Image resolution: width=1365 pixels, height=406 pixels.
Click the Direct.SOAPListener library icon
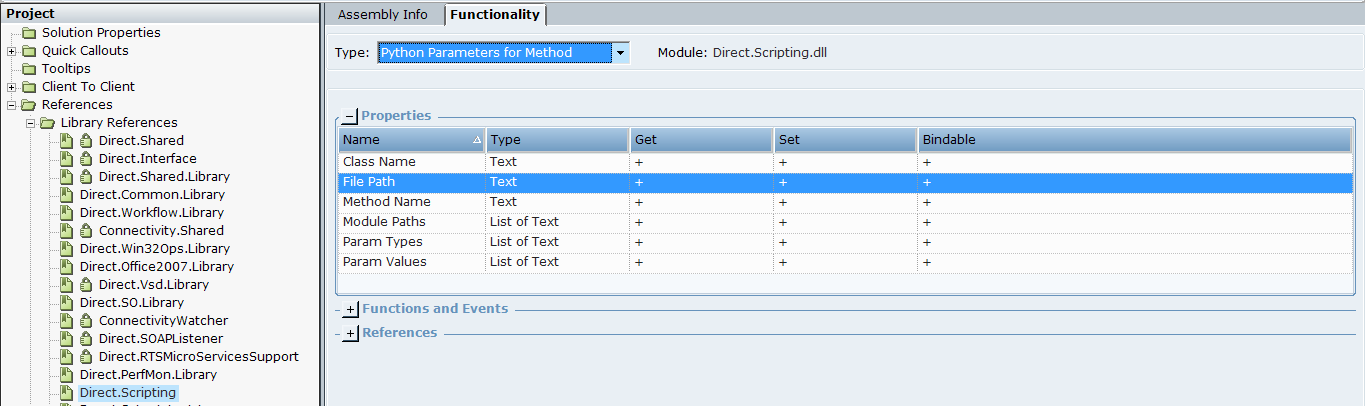click(x=67, y=339)
